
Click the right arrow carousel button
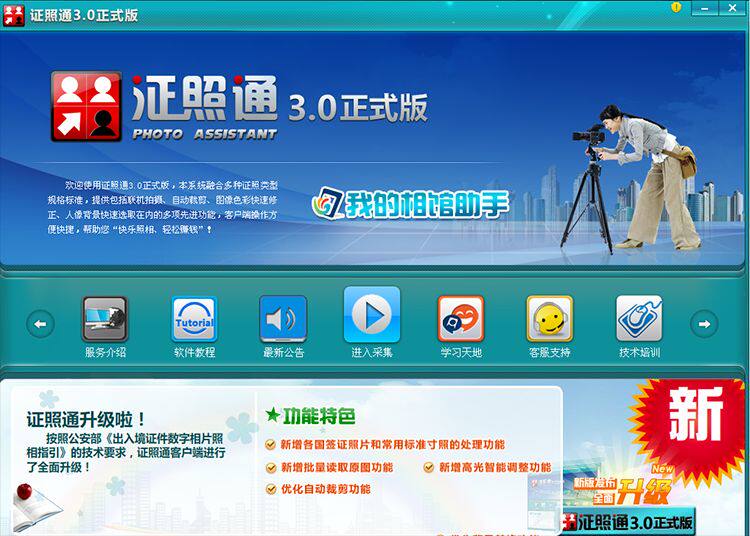tap(704, 324)
